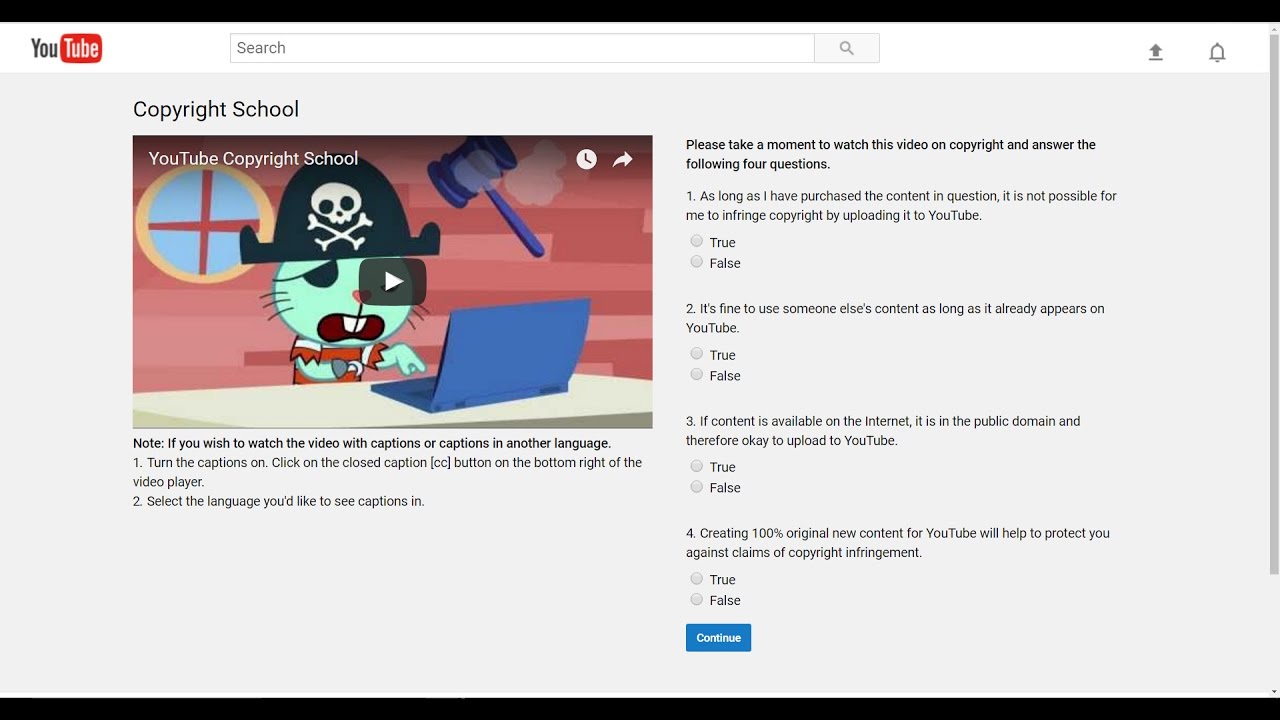
Task: Select False for question 4
Action: point(697,599)
